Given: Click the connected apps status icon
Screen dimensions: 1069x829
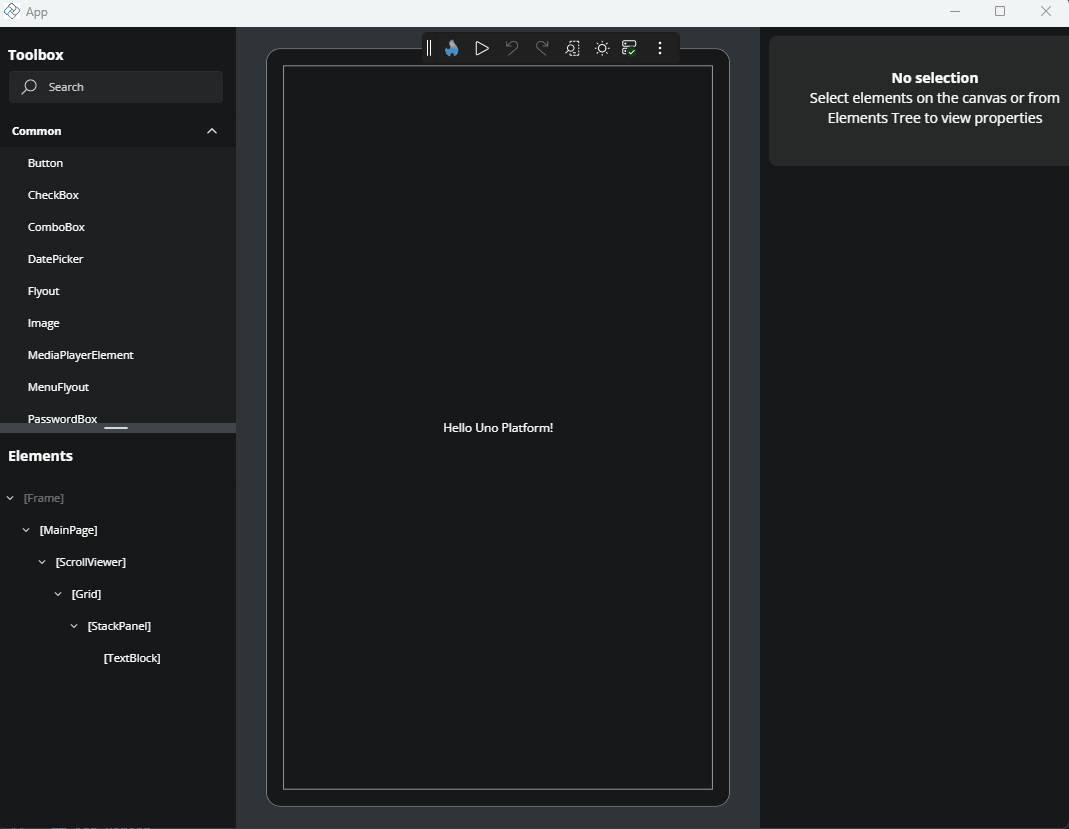Looking at the screenshot, I should 629,47.
